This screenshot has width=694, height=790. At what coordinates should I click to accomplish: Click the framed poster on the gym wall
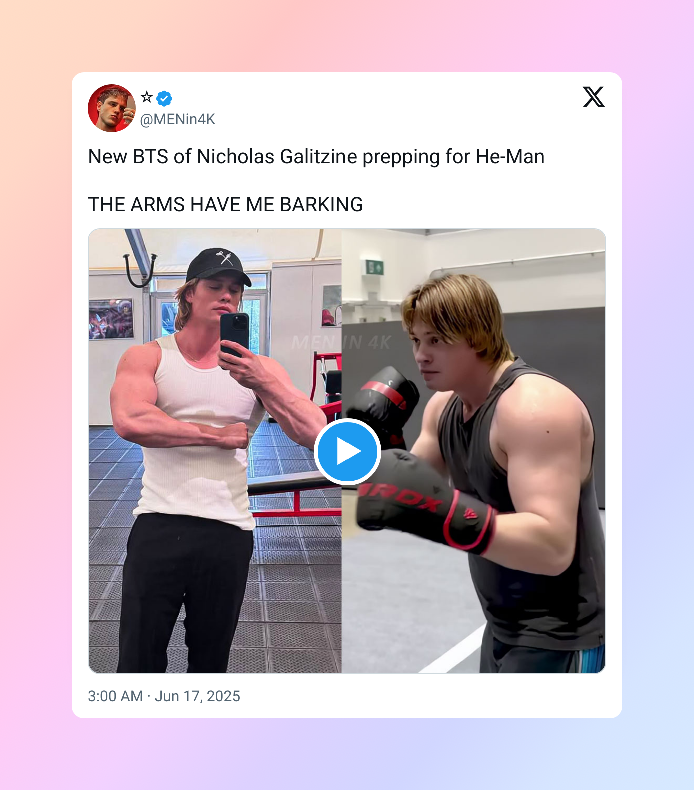[111, 319]
